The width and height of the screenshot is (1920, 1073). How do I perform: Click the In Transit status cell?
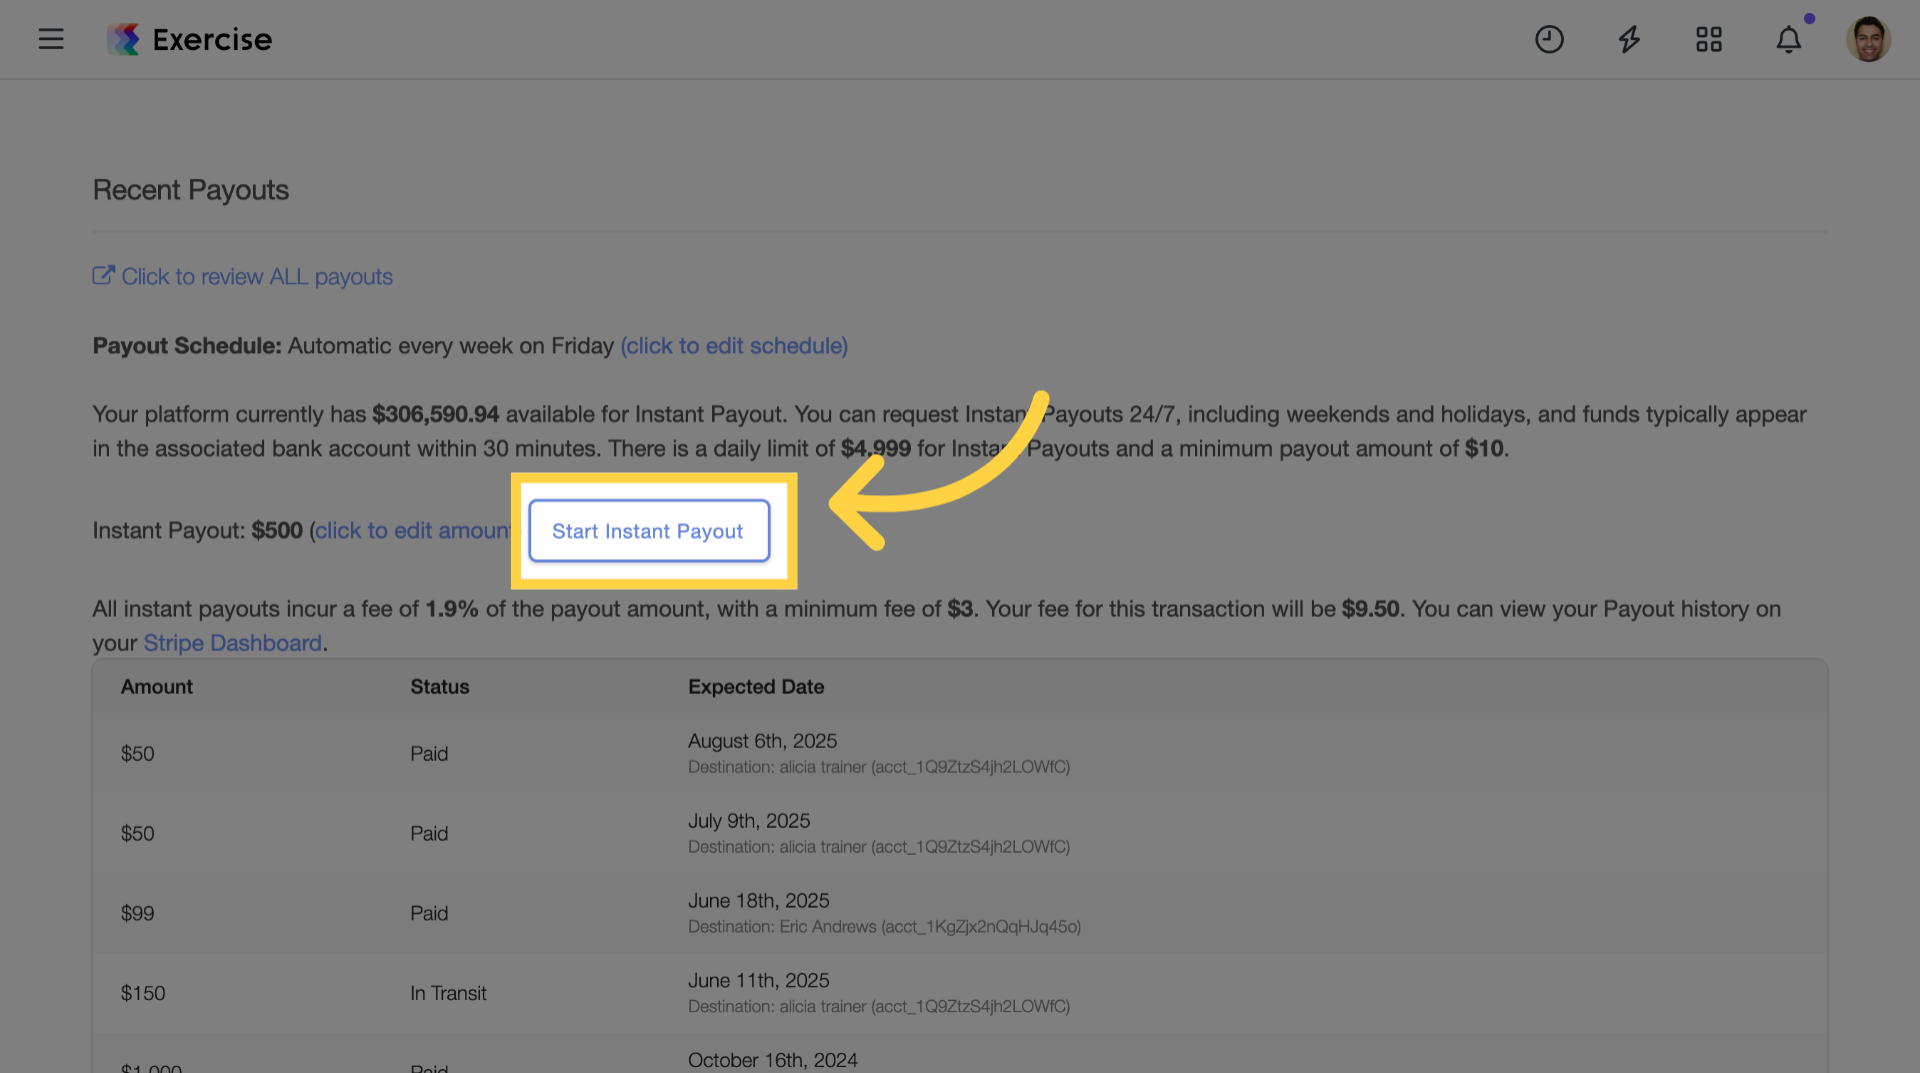[x=448, y=994]
